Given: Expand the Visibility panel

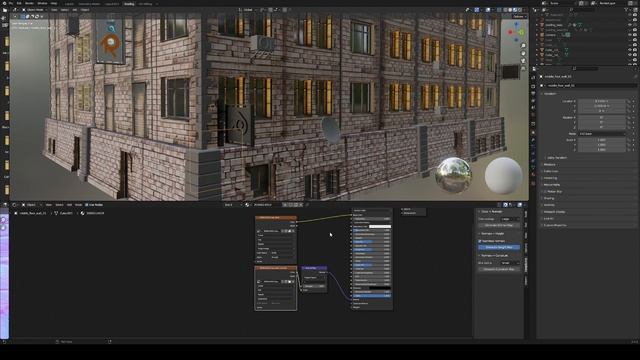Looking at the screenshot, I should pos(549,205).
